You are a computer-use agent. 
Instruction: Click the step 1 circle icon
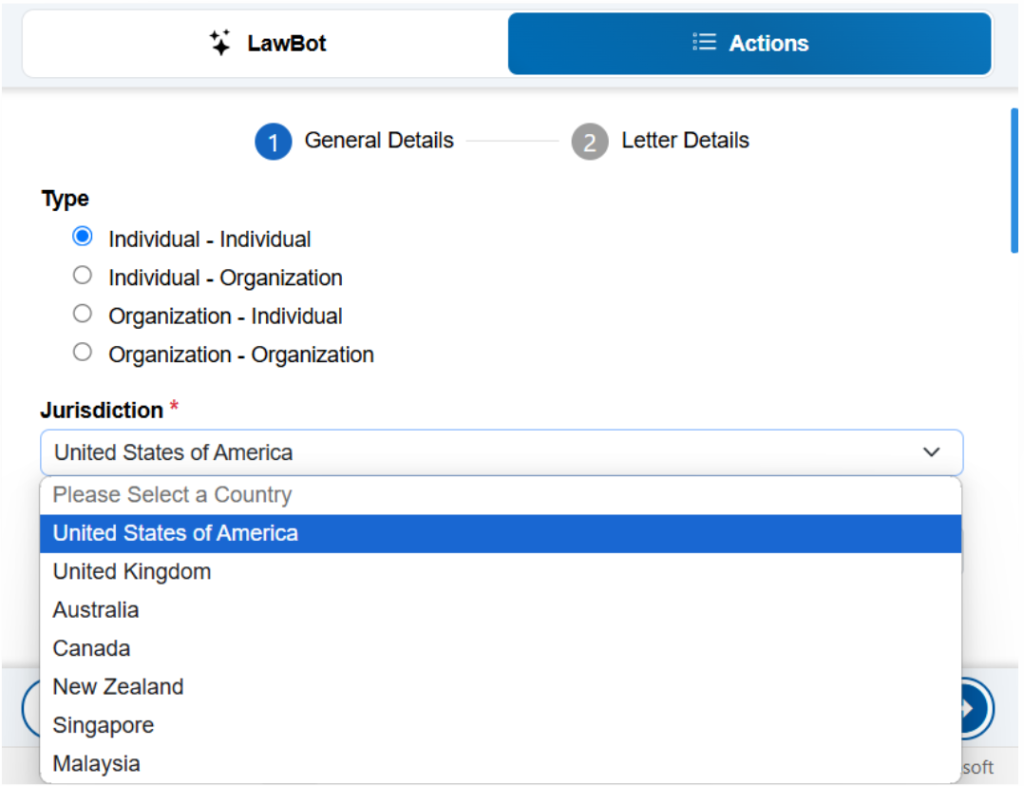[273, 141]
